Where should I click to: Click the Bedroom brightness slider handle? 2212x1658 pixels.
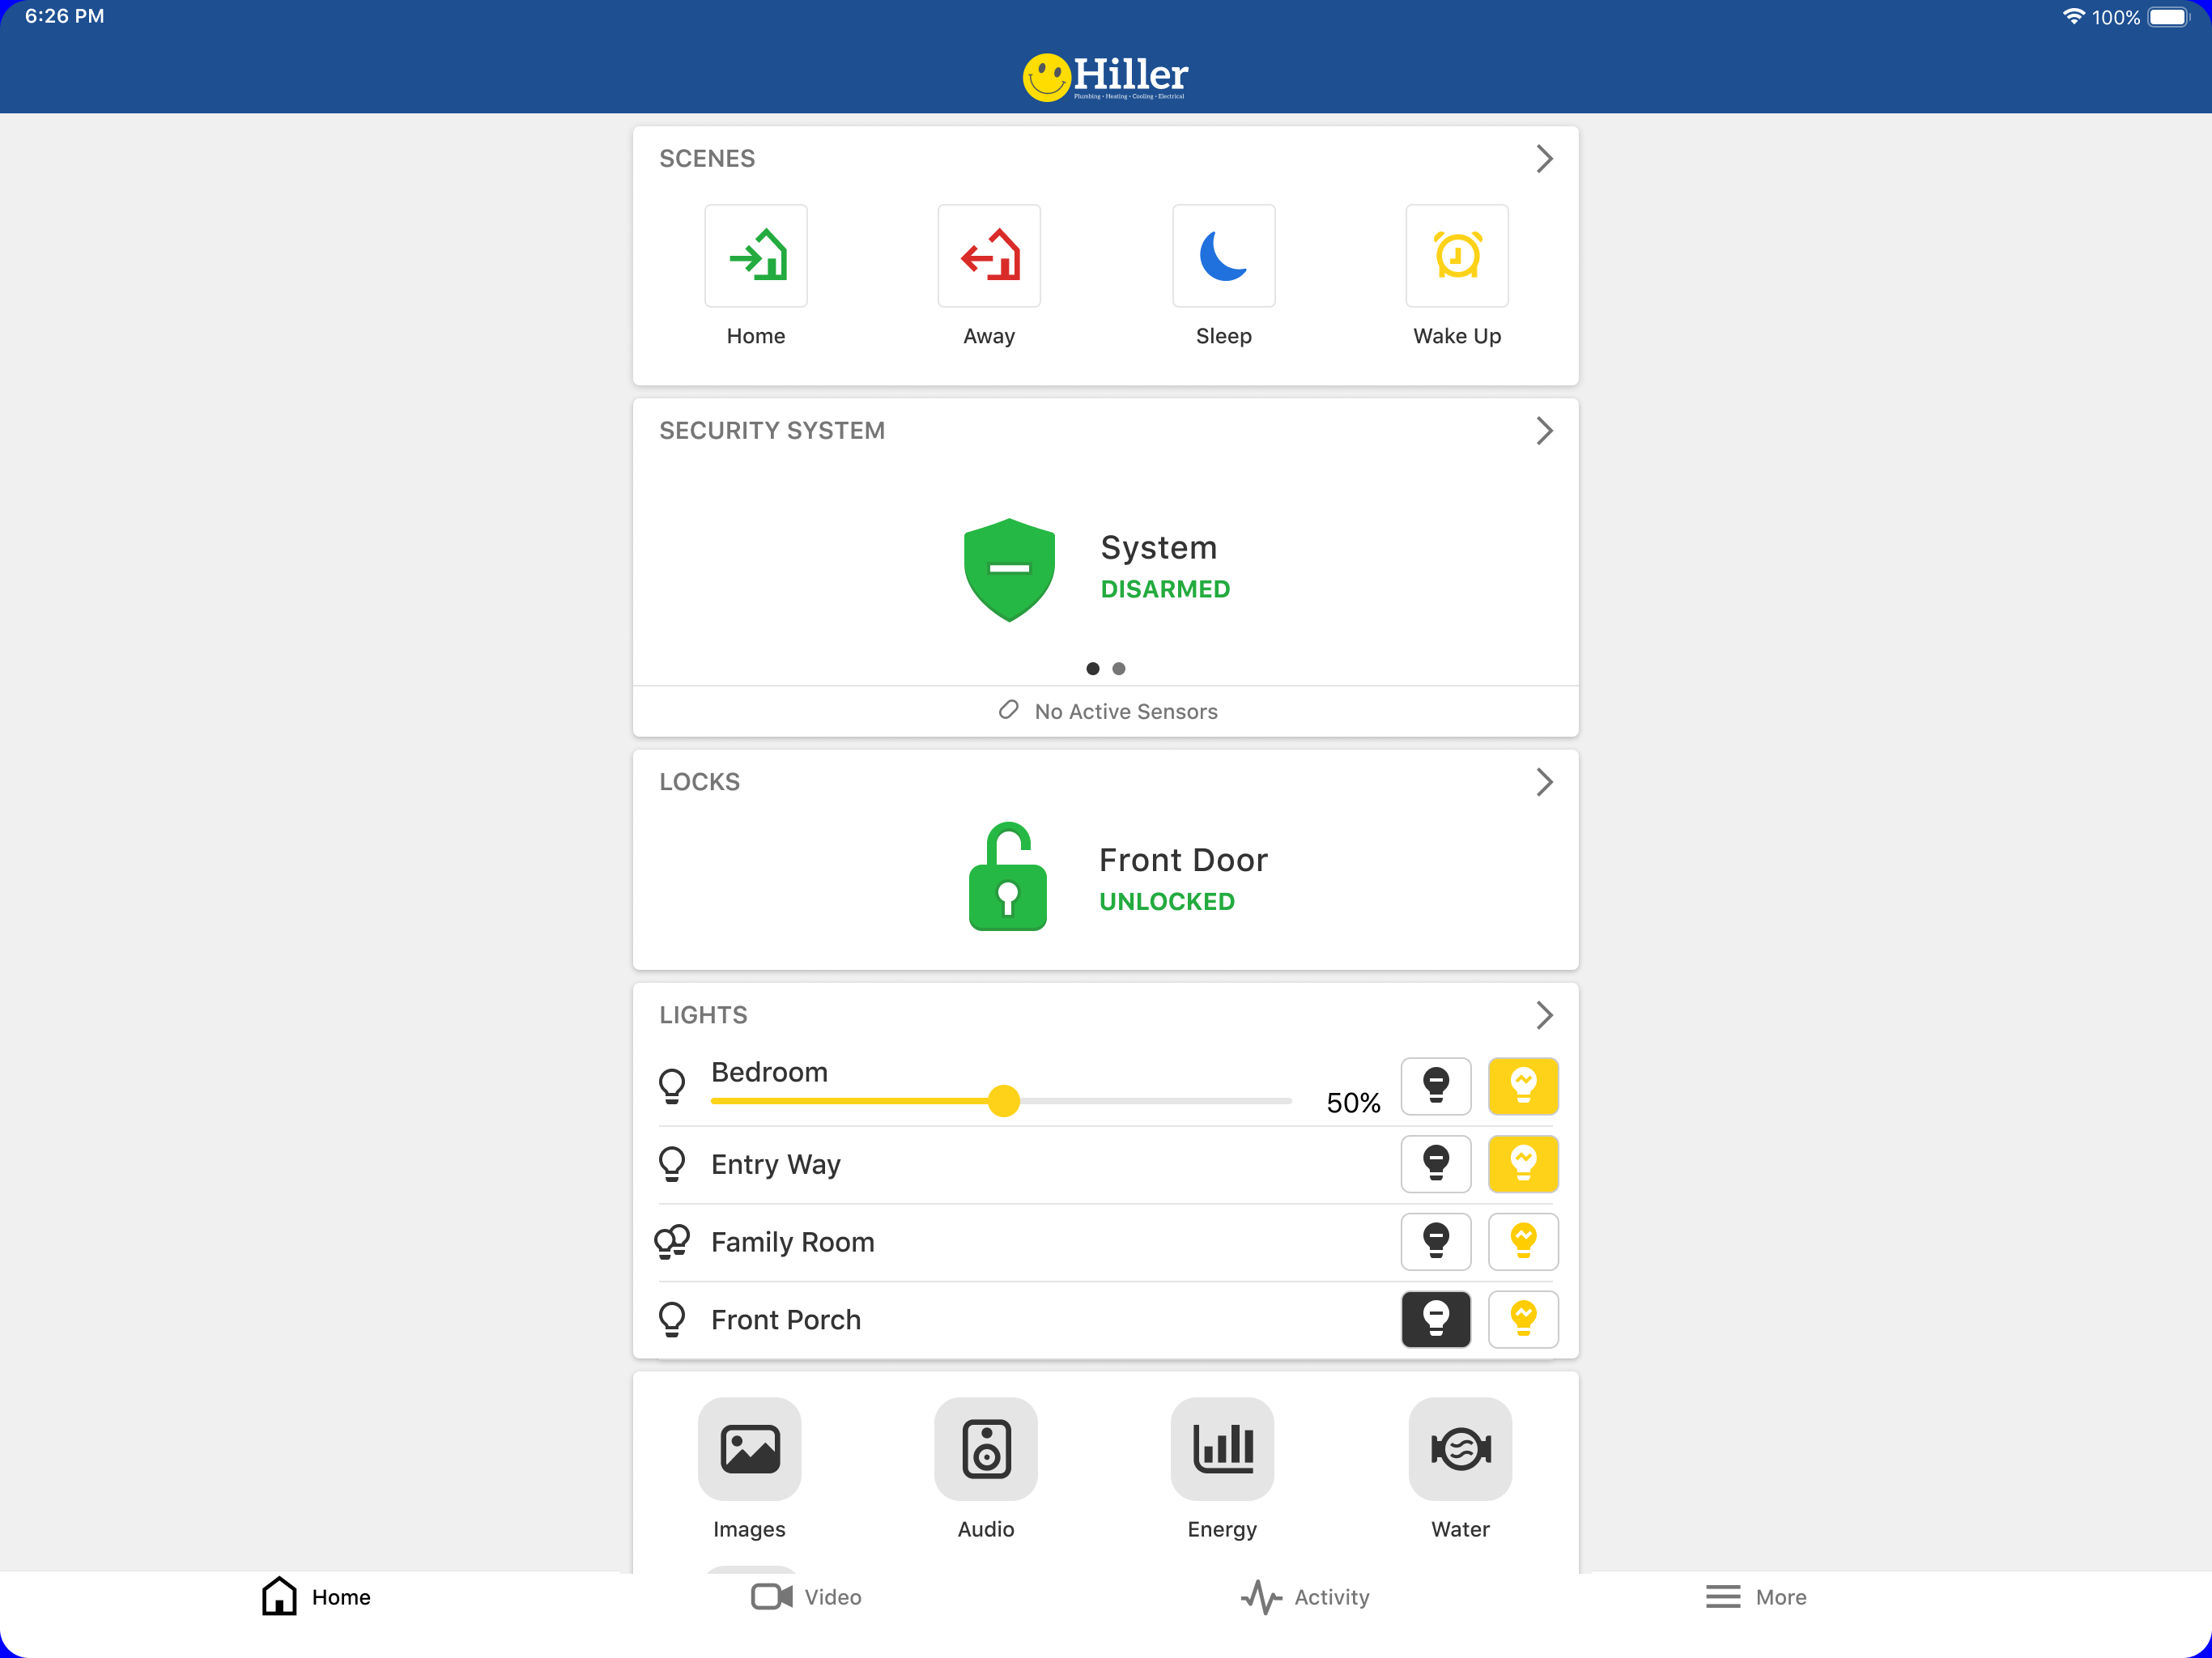(x=1003, y=1101)
